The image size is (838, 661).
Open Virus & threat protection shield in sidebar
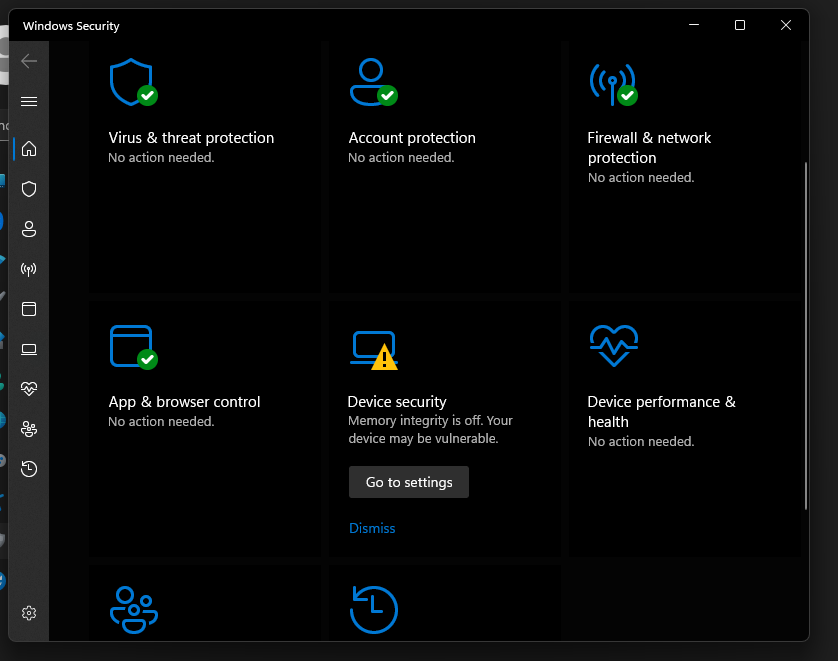(x=29, y=189)
